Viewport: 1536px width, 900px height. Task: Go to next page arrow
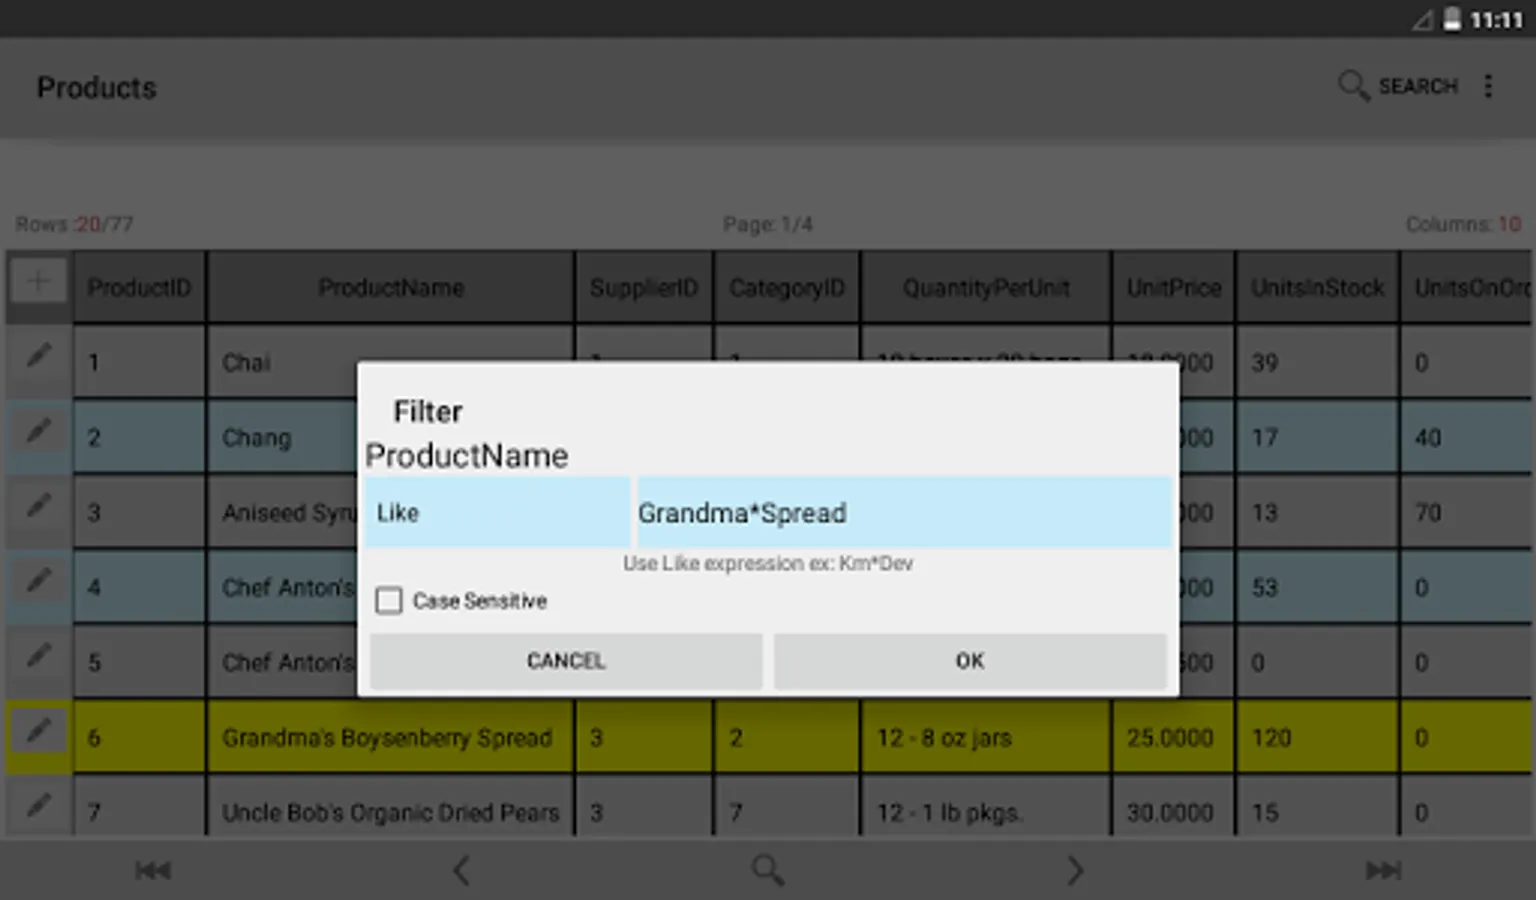[1075, 870]
